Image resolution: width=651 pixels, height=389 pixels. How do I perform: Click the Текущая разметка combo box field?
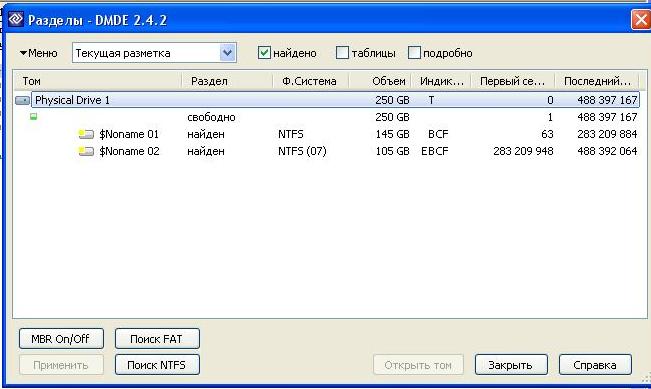pos(154,53)
